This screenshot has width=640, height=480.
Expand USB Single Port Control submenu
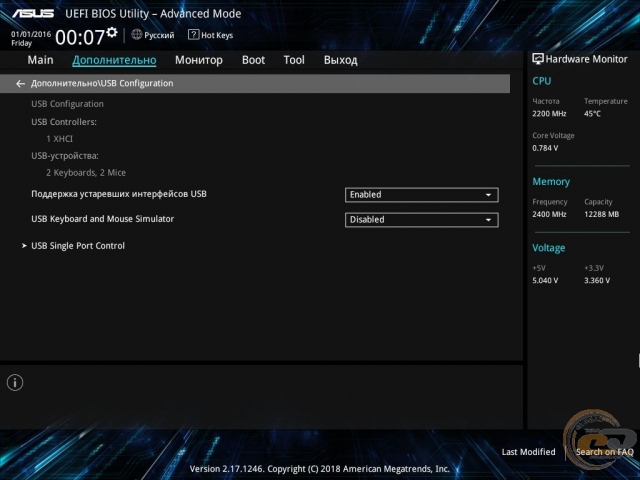tap(78, 246)
